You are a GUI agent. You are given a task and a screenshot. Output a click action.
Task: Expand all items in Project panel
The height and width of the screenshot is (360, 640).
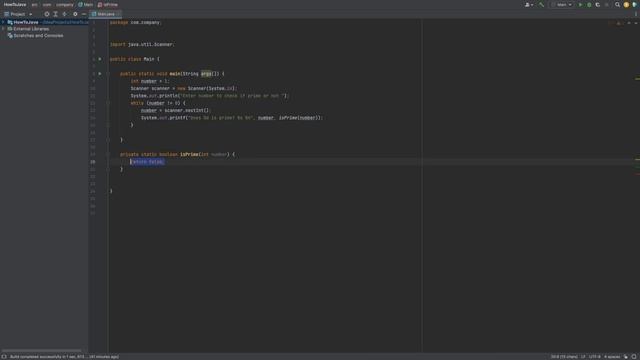click(x=56, y=14)
